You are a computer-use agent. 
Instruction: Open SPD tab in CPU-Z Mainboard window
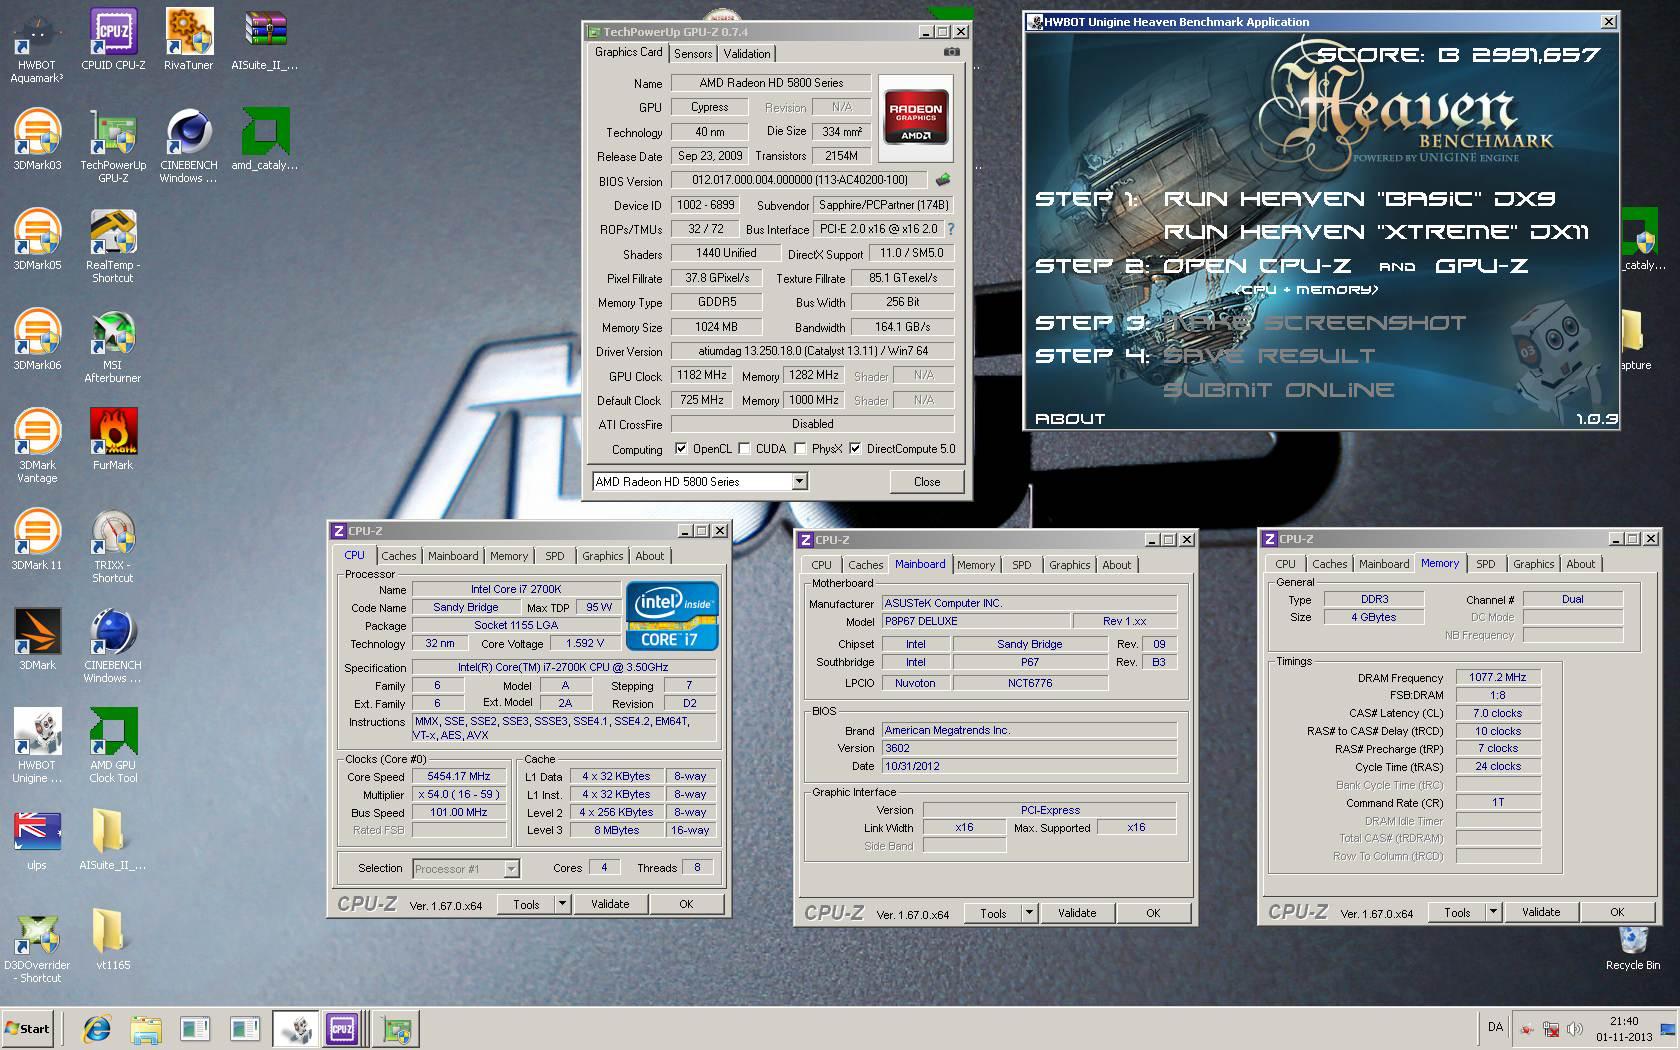pyautogui.click(x=1021, y=565)
